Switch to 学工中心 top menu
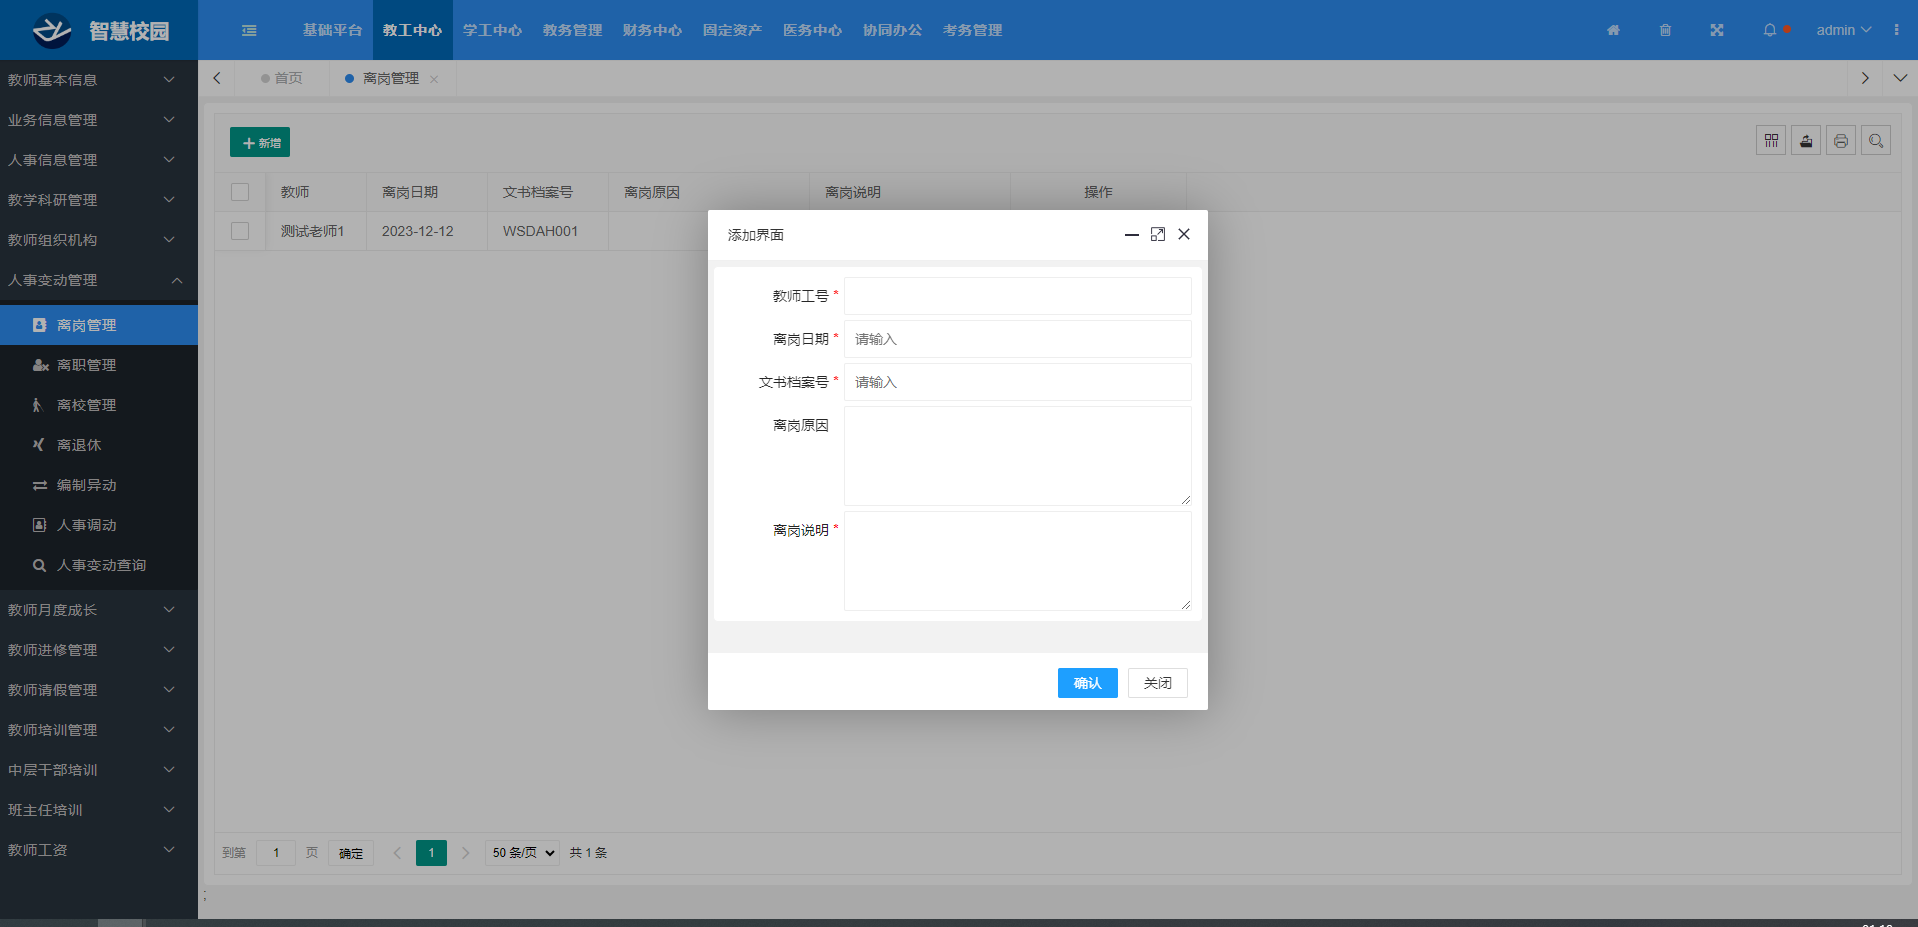1918x927 pixels. point(492,30)
